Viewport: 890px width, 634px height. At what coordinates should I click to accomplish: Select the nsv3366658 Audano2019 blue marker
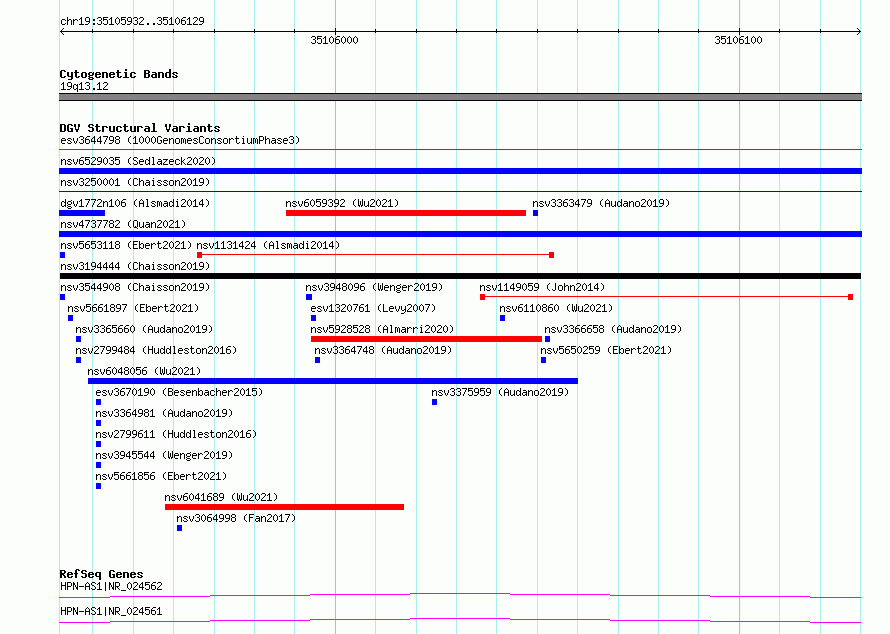pos(547,339)
